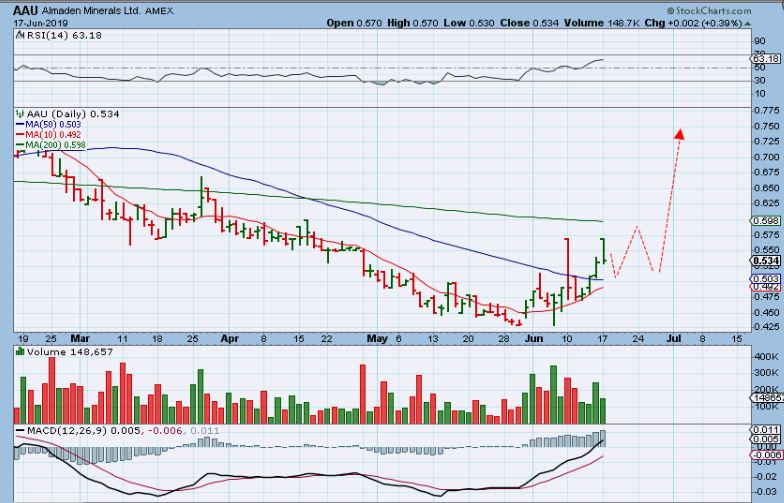The image size is (784, 503).
Task: Click the AAU (Daily) candlestick legend icon
Action: tap(20, 114)
